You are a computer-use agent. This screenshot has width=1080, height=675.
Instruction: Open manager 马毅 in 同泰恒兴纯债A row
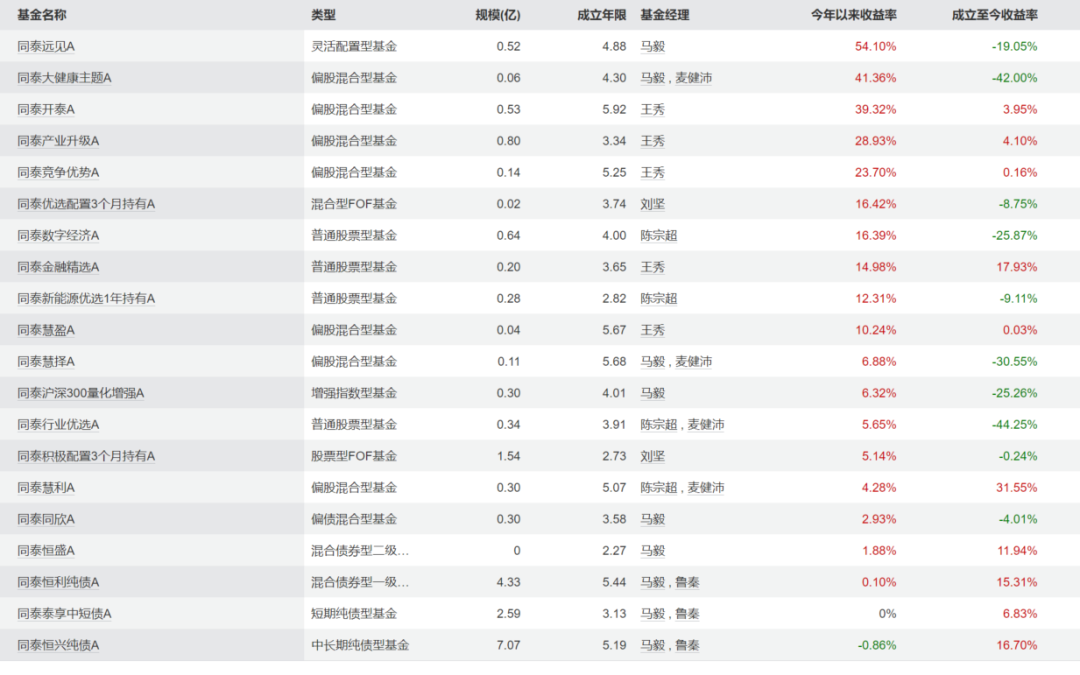(x=653, y=645)
